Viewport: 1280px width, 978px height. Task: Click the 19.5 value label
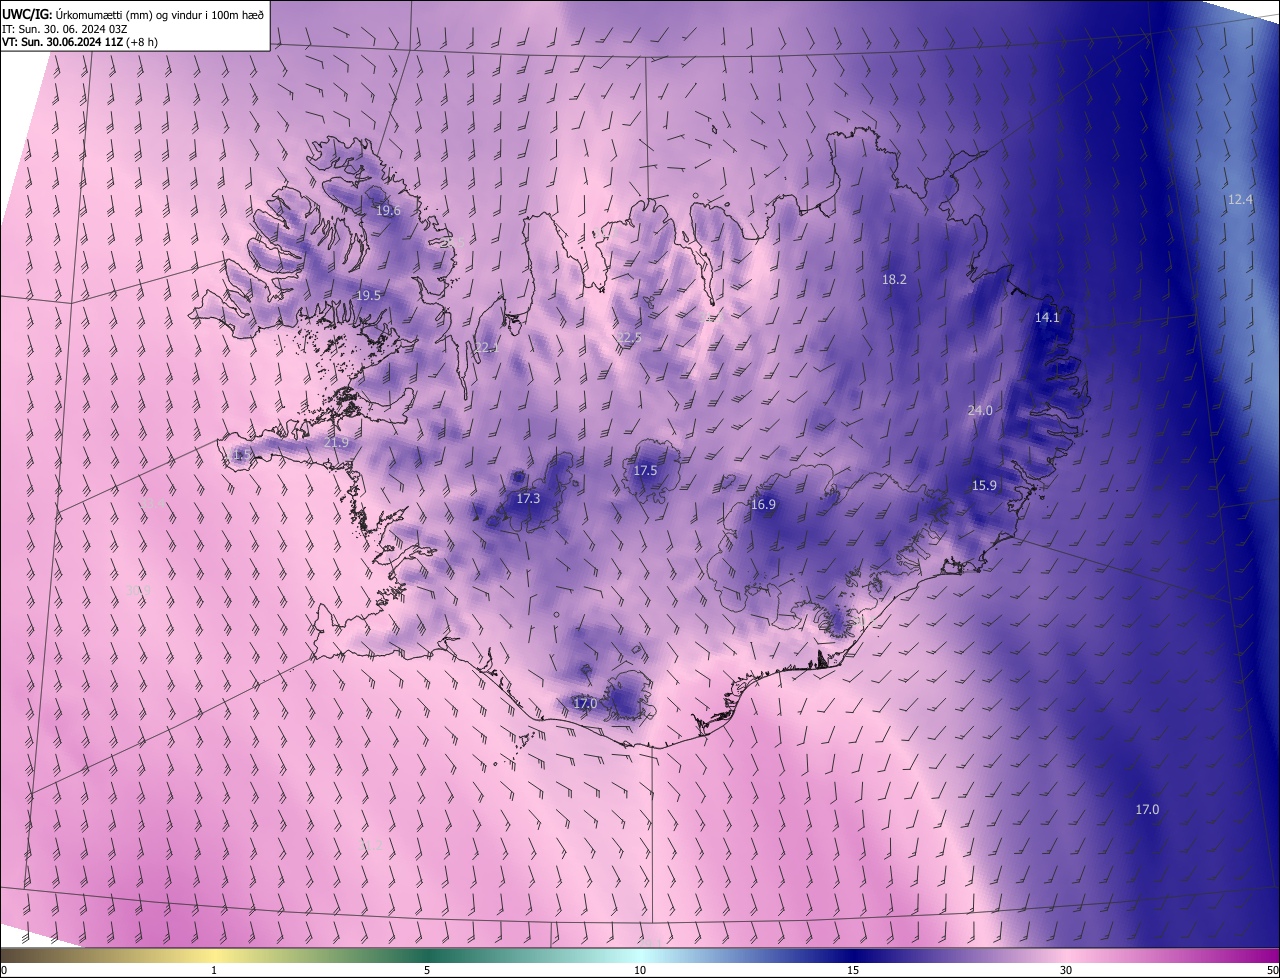(x=368, y=296)
